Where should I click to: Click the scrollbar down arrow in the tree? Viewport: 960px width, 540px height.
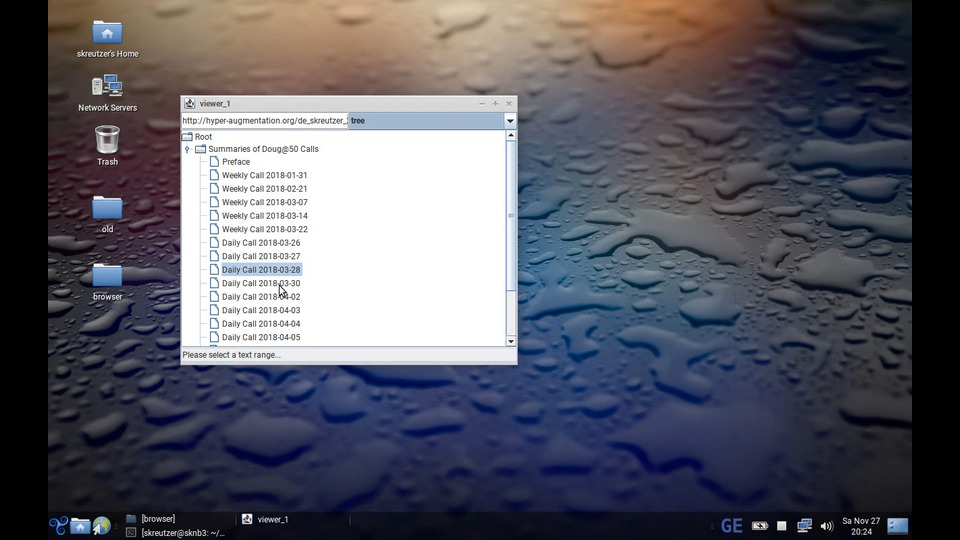point(511,341)
